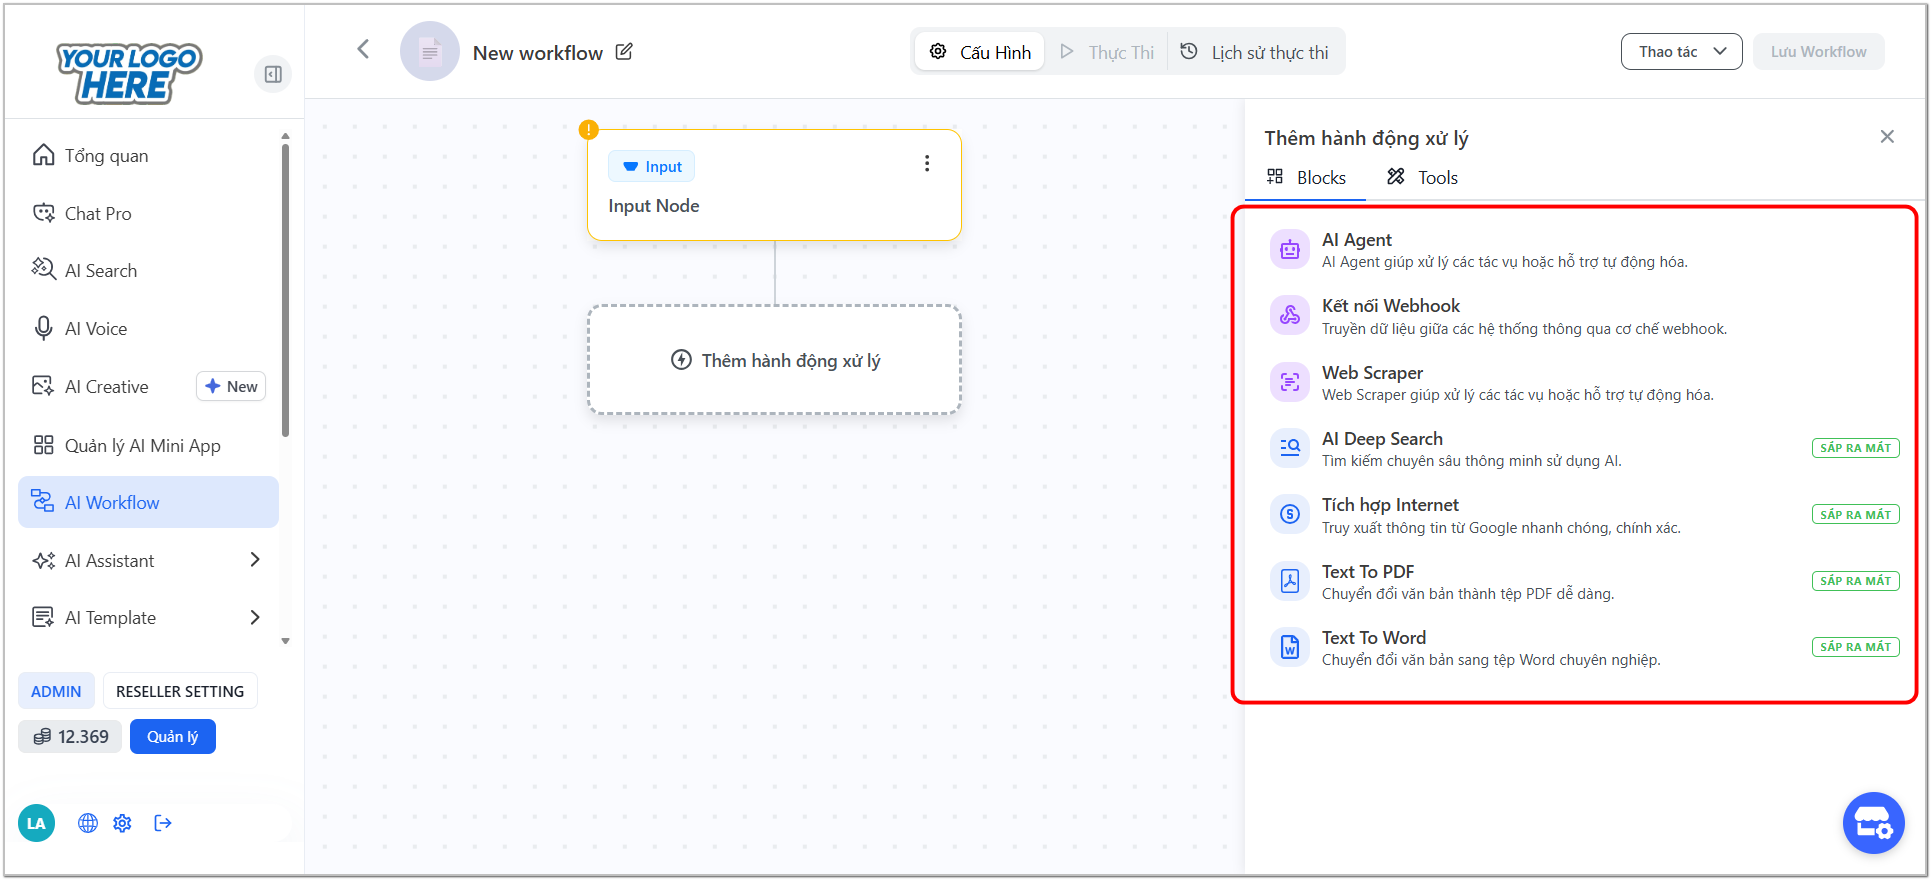Expand the AI Assistant submenu chevron
This screenshot has width=1931, height=880.
[x=255, y=560]
